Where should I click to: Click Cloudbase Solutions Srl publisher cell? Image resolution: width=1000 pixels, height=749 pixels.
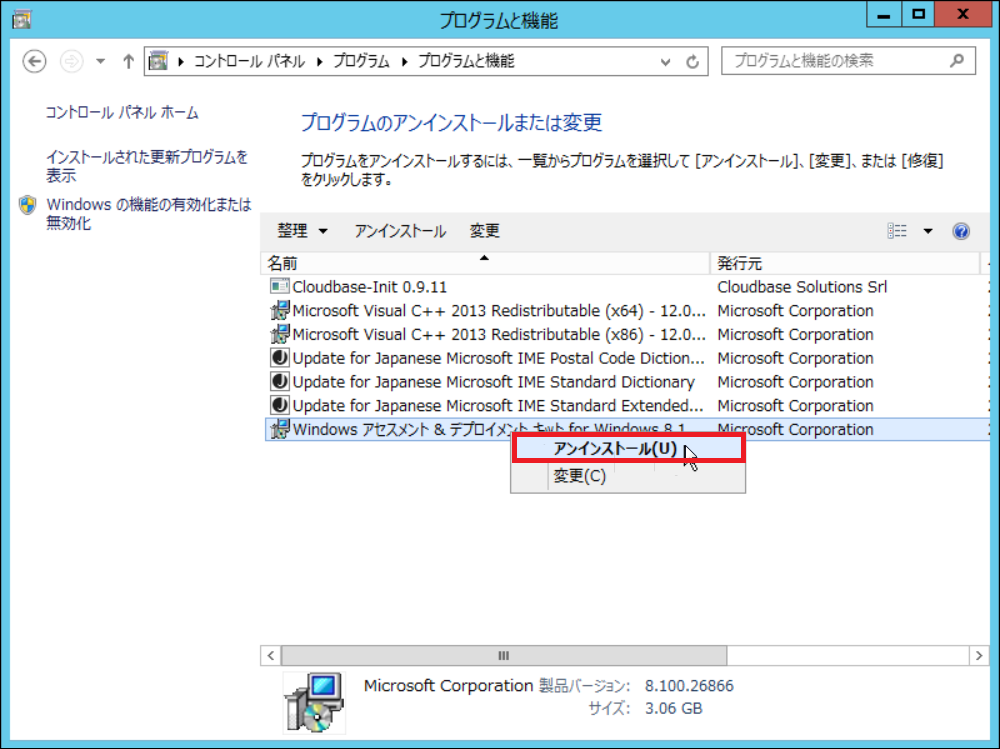[802, 287]
